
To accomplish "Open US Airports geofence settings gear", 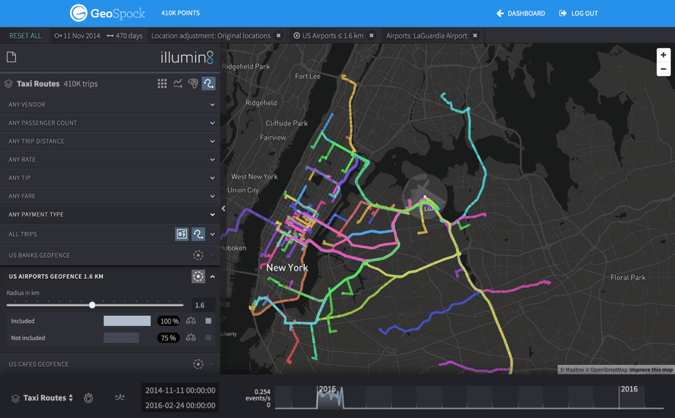I will point(198,276).
